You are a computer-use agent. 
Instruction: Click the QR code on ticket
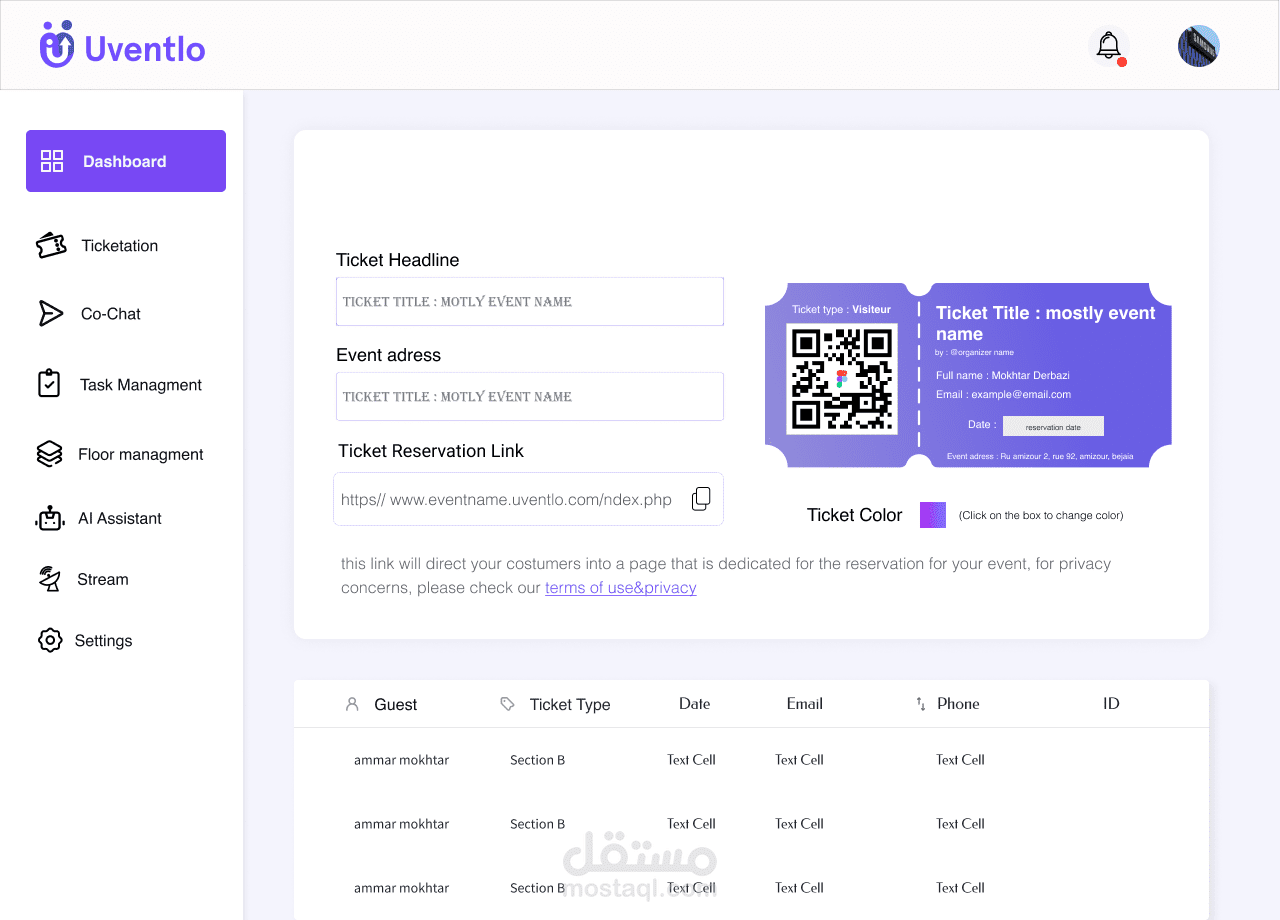pos(842,379)
